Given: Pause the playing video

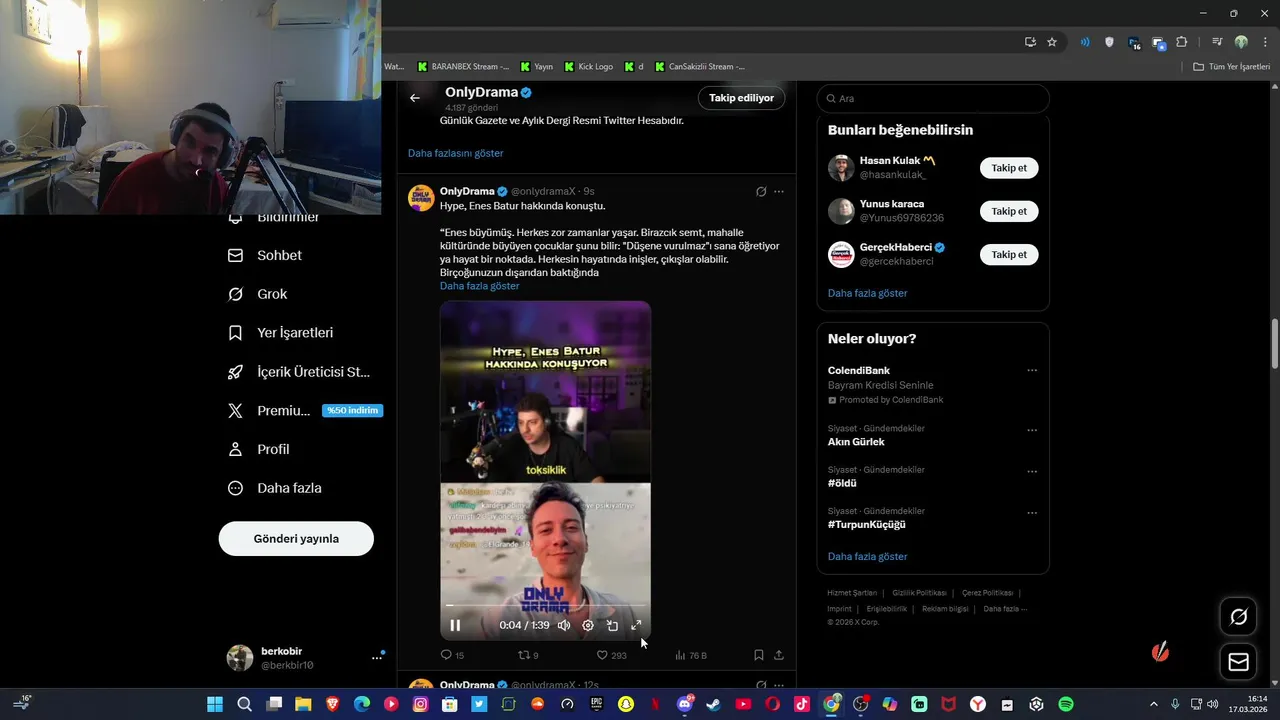Looking at the screenshot, I should pyautogui.click(x=455, y=625).
